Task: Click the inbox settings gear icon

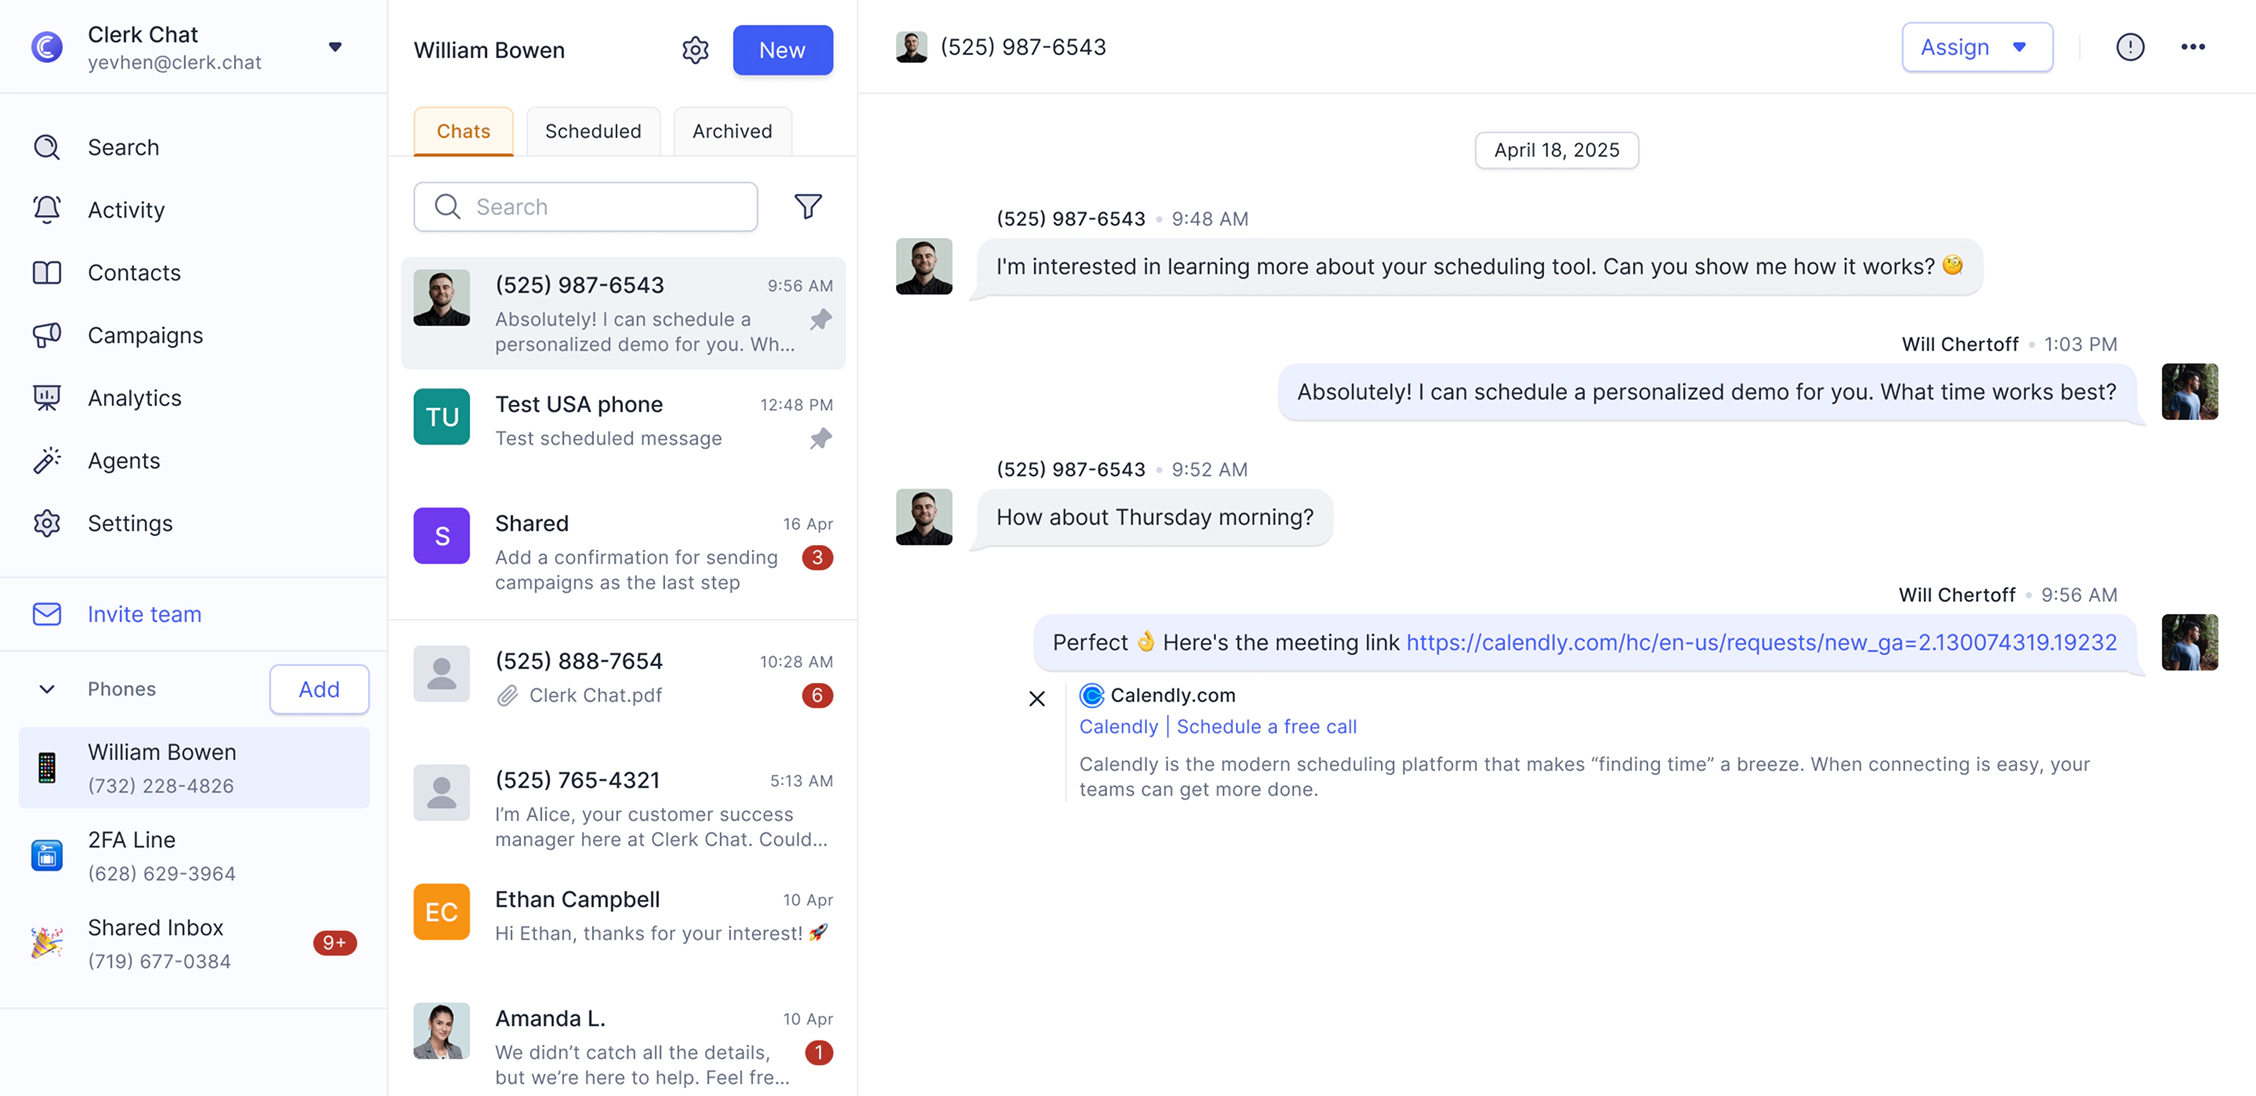Action: tap(695, 50)
